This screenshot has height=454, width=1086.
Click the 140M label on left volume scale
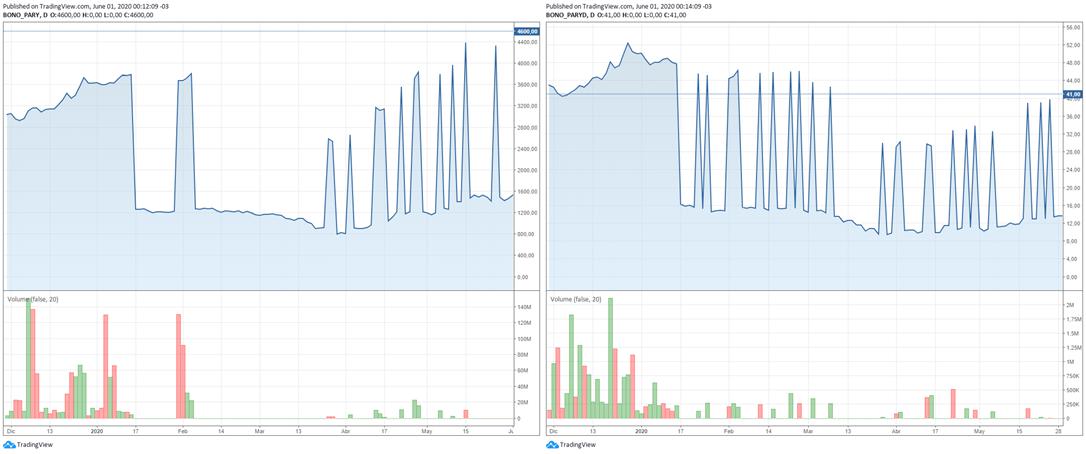click(523, 307)
